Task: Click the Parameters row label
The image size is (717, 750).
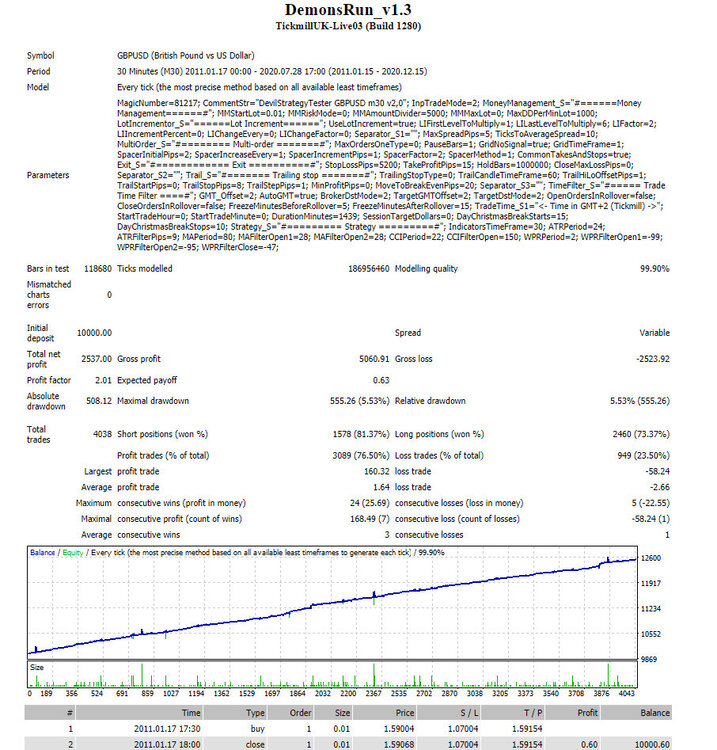Action: (x=48, y=175)
